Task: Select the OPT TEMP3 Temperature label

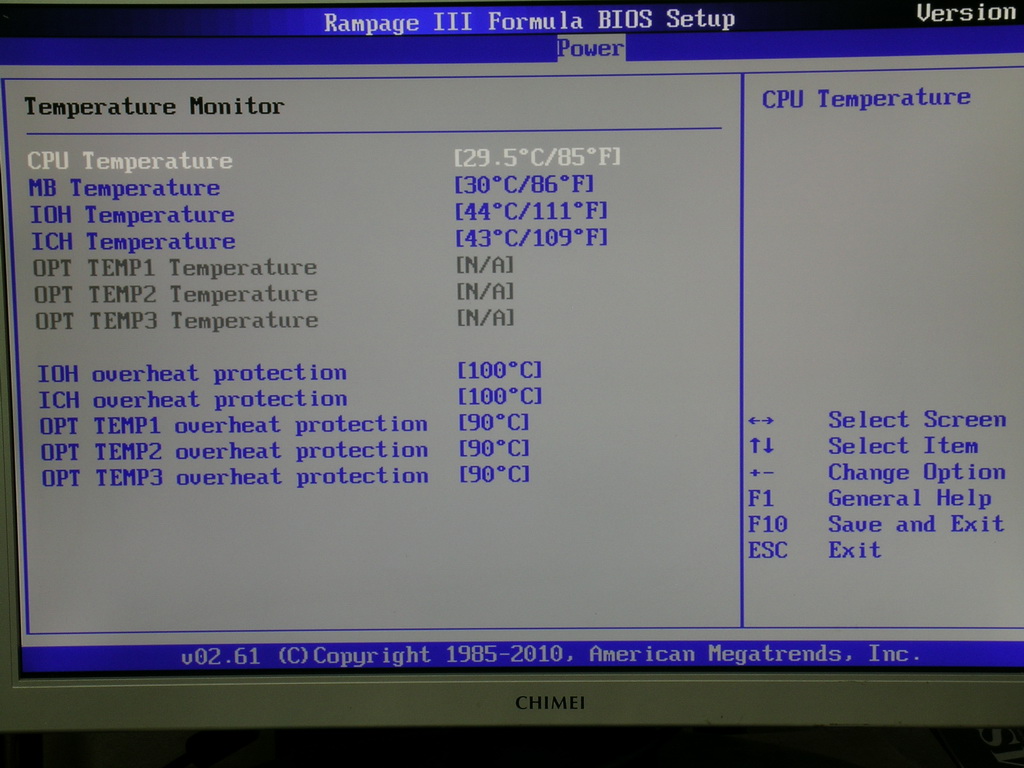Action: pos(177,321)
